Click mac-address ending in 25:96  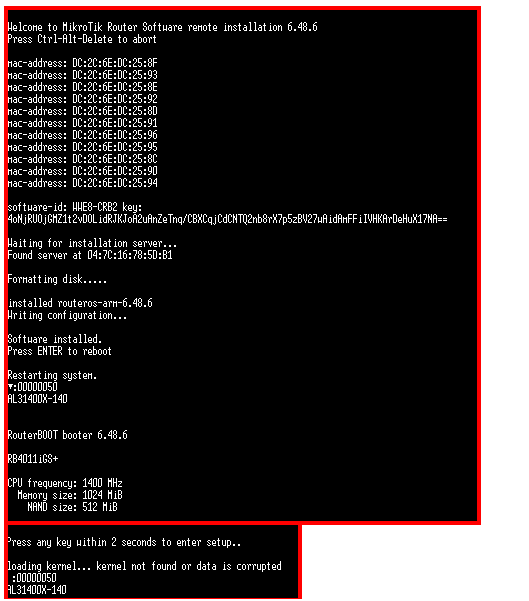click(82, 135)
